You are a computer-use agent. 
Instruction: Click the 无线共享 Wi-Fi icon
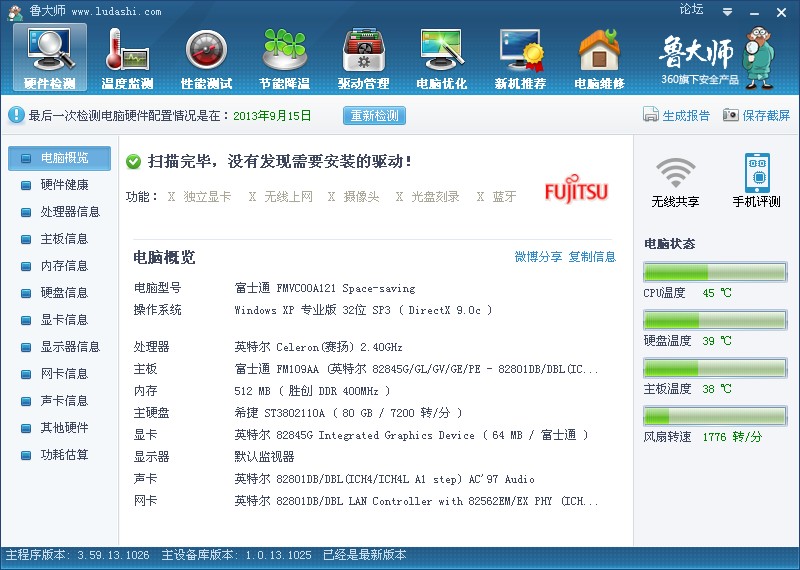(x=675, y=182)
